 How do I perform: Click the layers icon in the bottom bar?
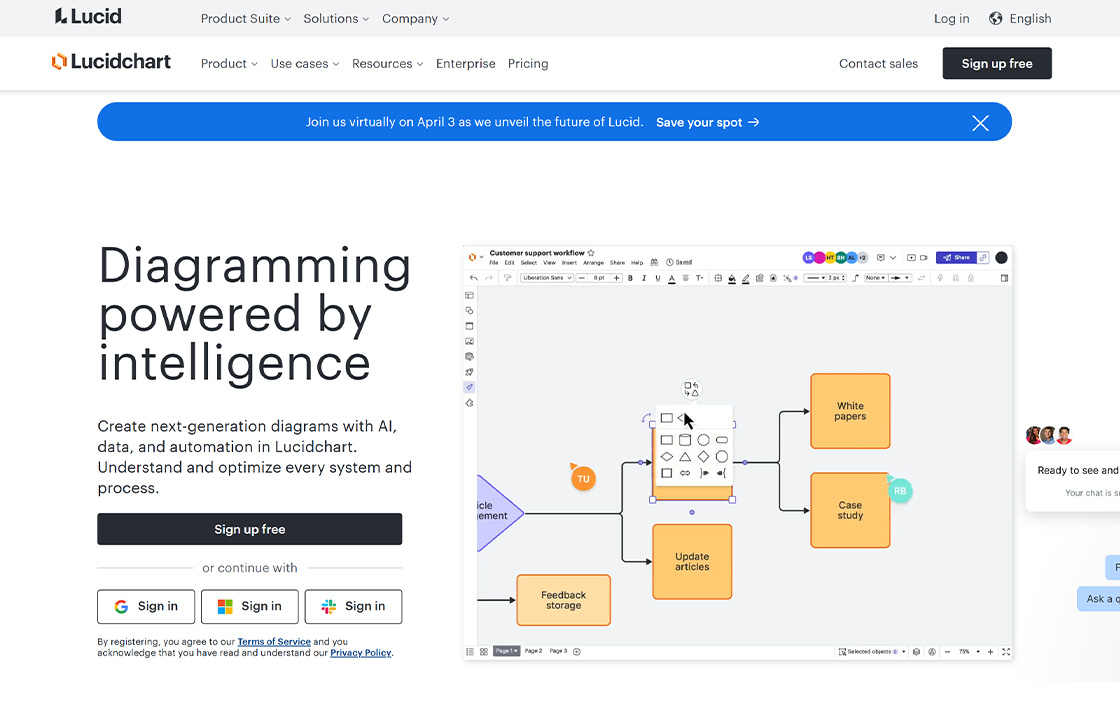[916, 651]
